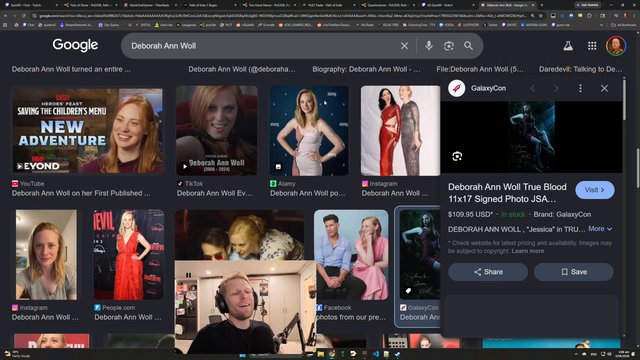
Task: Click the Deborah Ann Woll search field
Action: point(261,46)
